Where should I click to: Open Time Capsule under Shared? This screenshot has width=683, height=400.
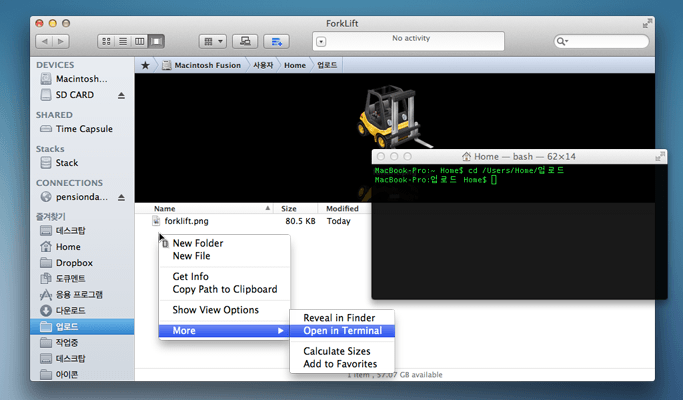(76, 129)
